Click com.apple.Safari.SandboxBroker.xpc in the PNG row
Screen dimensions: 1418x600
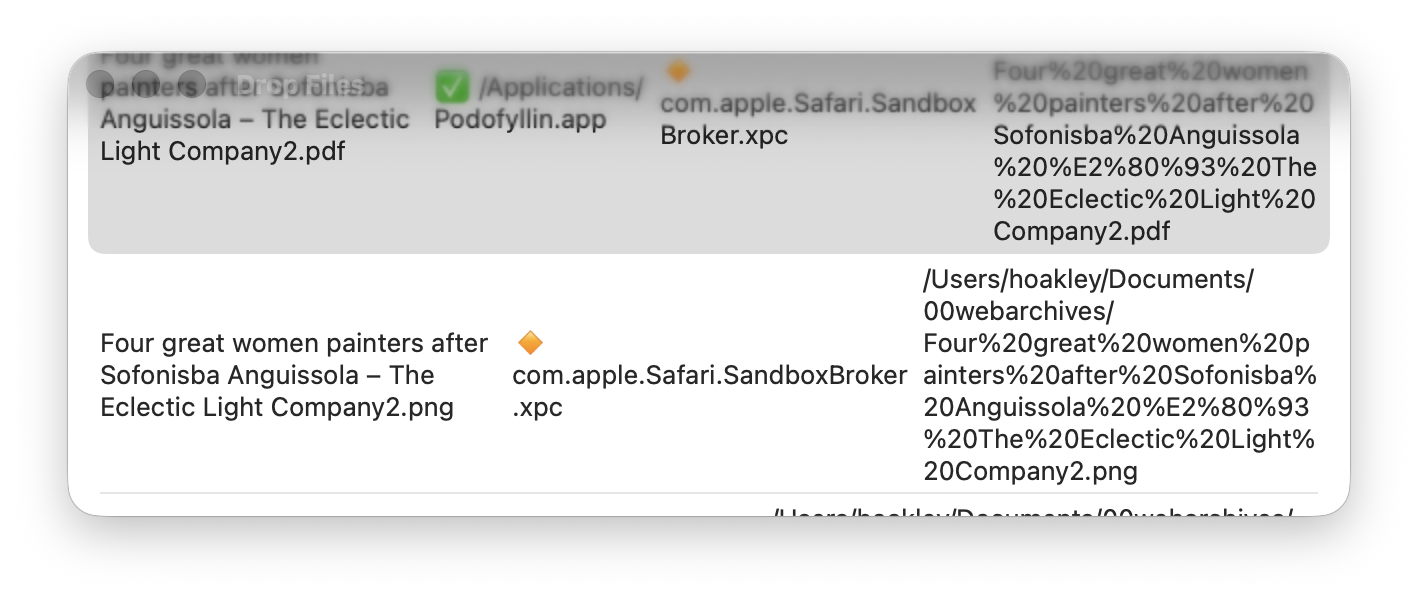[x=709, y=376]
